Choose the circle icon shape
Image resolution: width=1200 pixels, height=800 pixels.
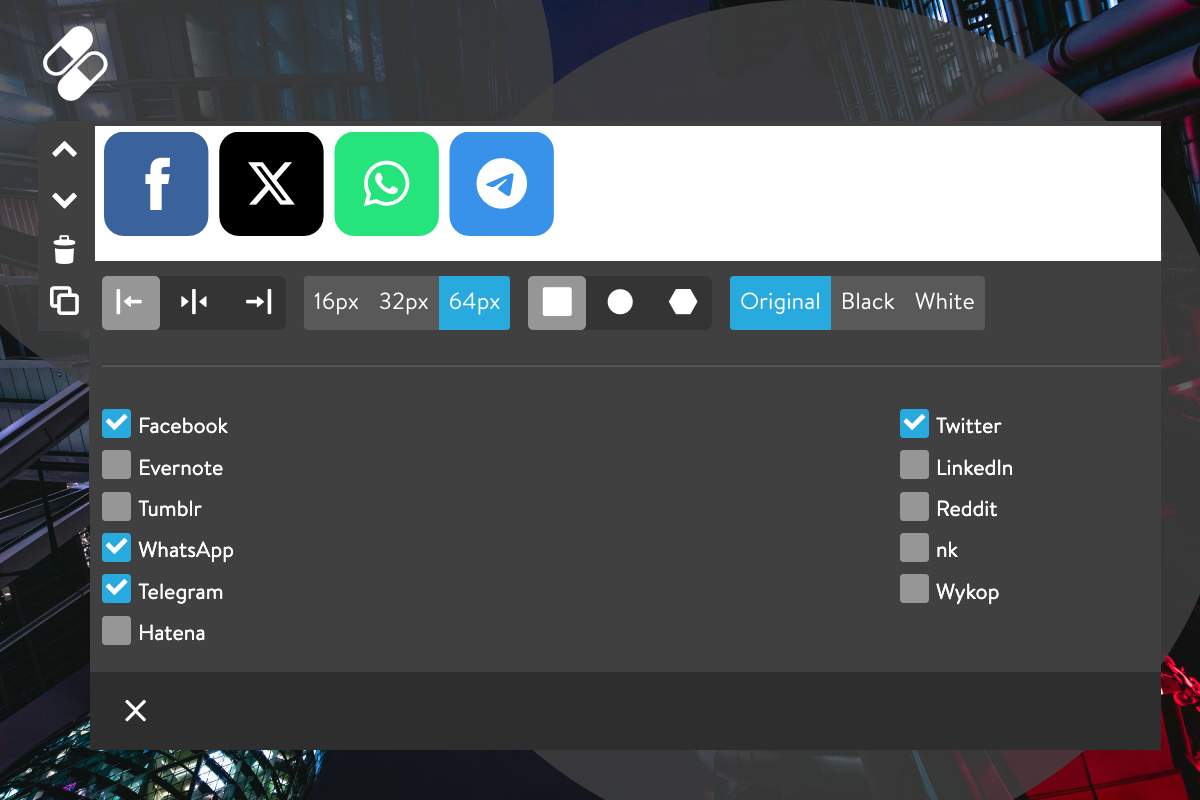point(620,303)
